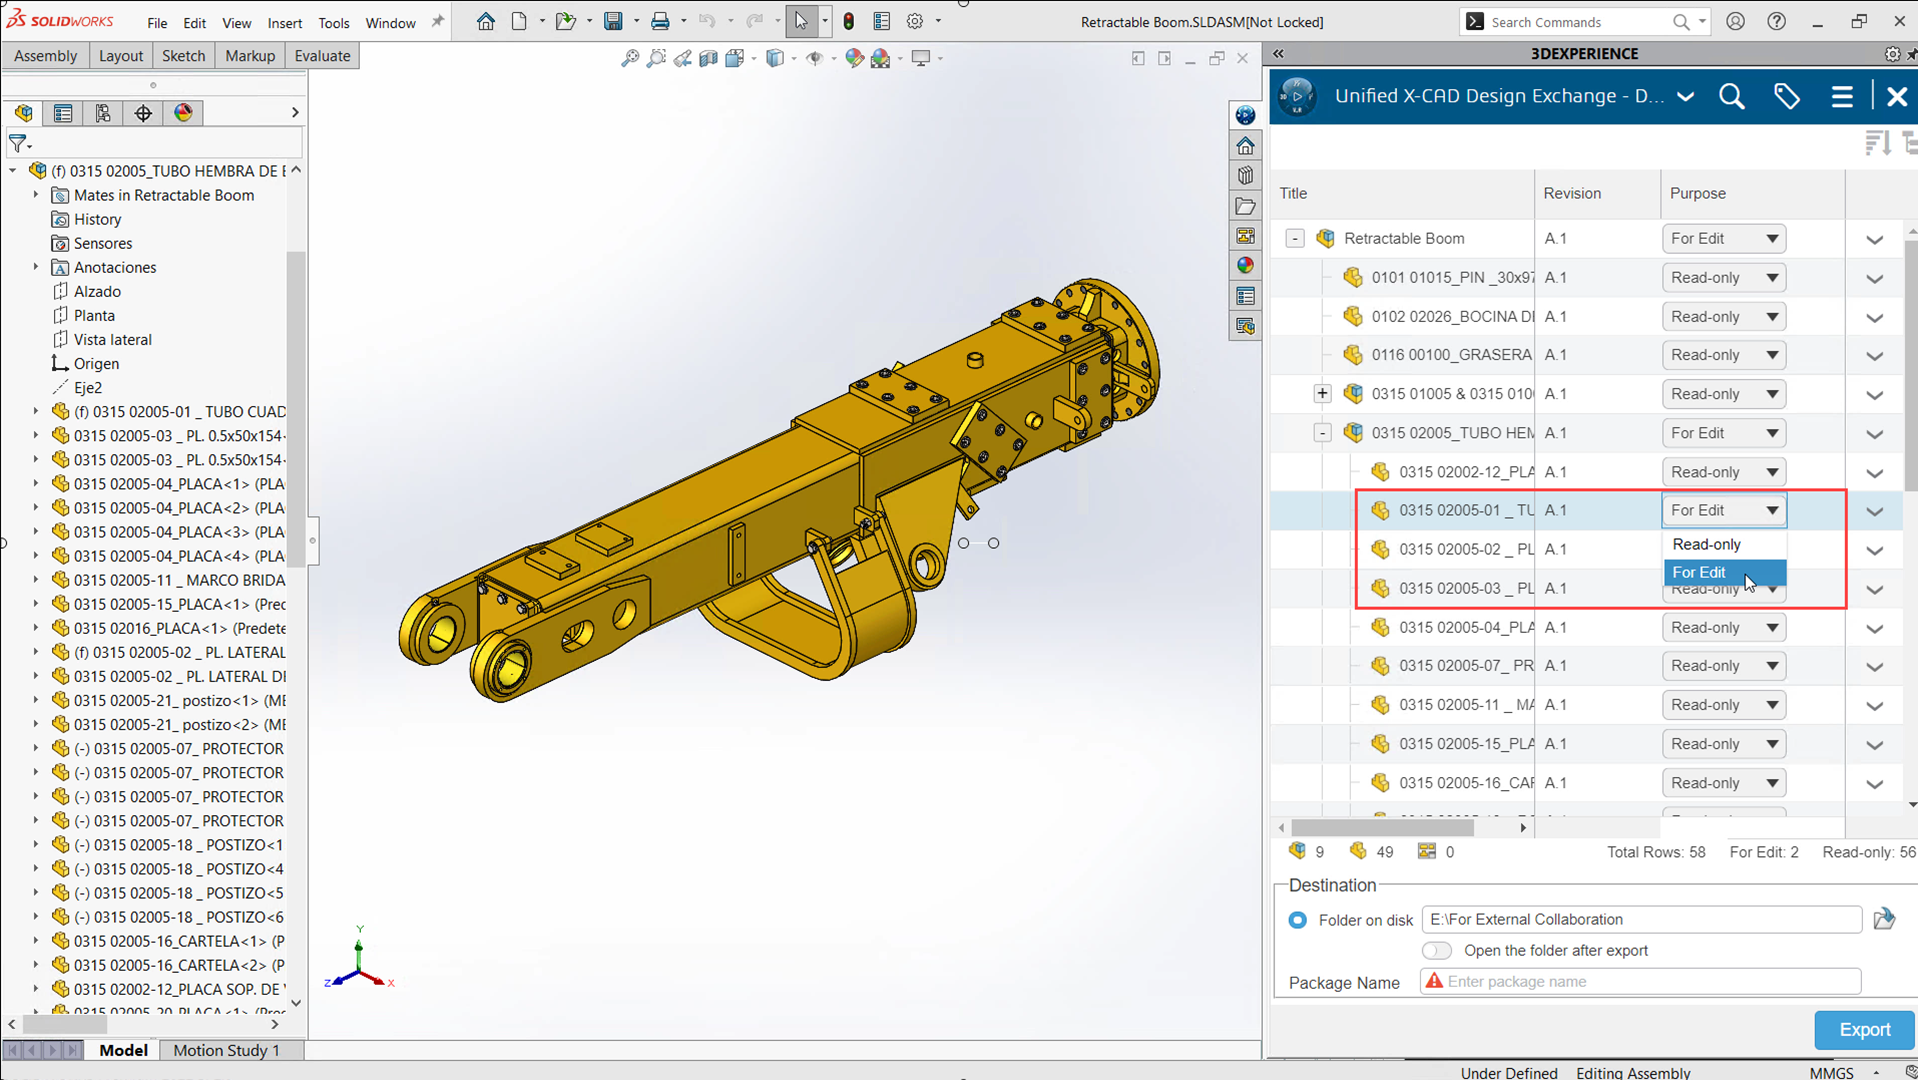1920x1080 pixels.
Task: Open the DisplayManager appearance tab icon
Action: (183, 113)
